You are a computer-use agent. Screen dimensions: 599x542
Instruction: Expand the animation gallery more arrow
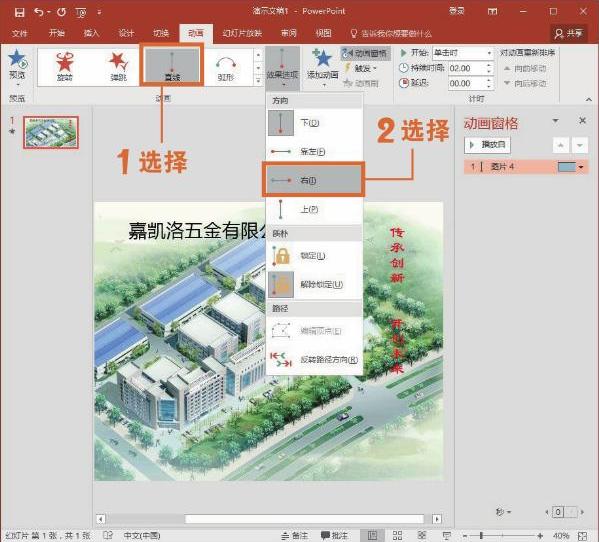point(258,81)
